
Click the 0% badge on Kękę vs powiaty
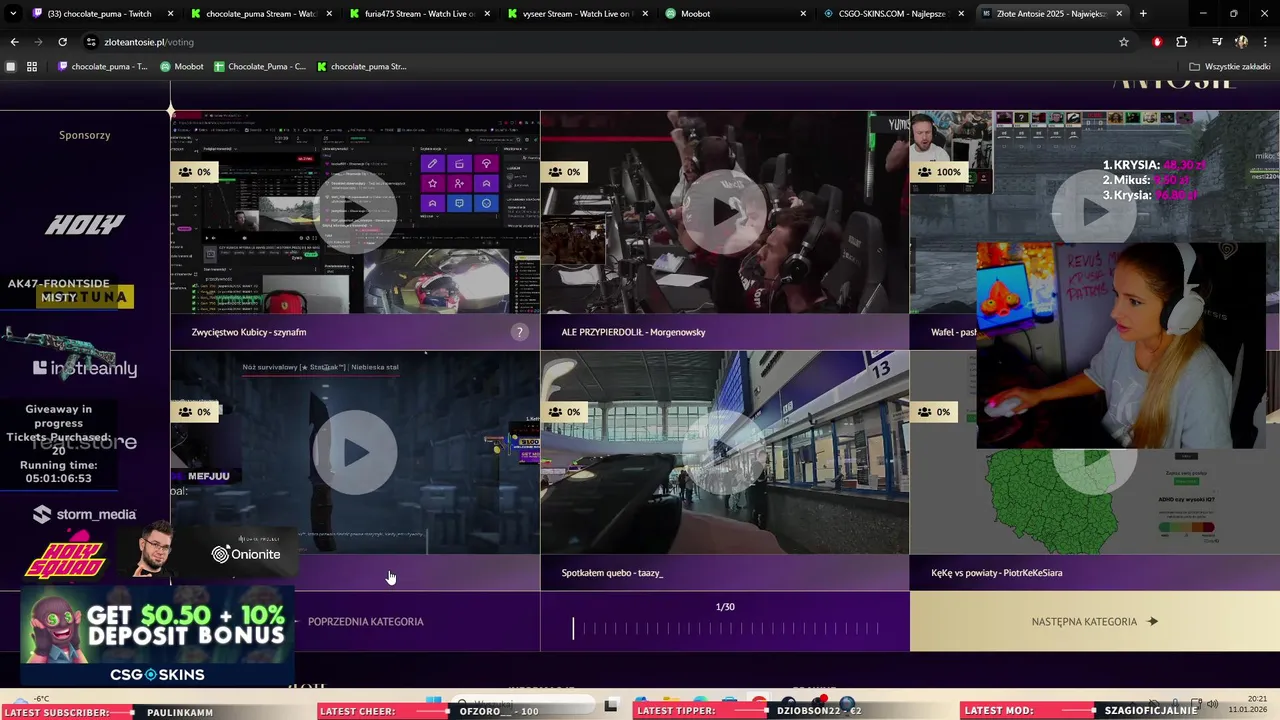(934, 412)
